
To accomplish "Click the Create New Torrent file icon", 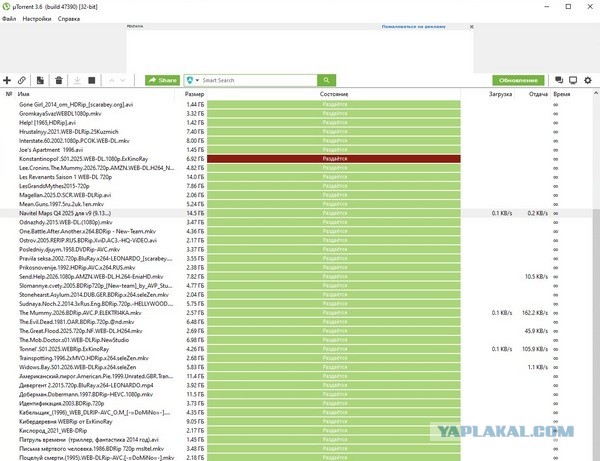I will pyautogui.click(x=40, y=80).
